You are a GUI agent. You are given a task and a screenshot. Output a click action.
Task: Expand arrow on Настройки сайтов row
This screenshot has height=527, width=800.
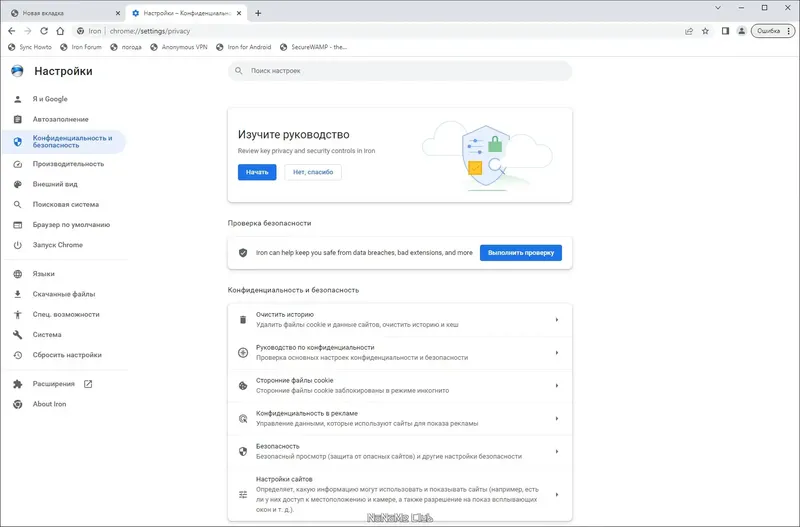click(557, 494)
